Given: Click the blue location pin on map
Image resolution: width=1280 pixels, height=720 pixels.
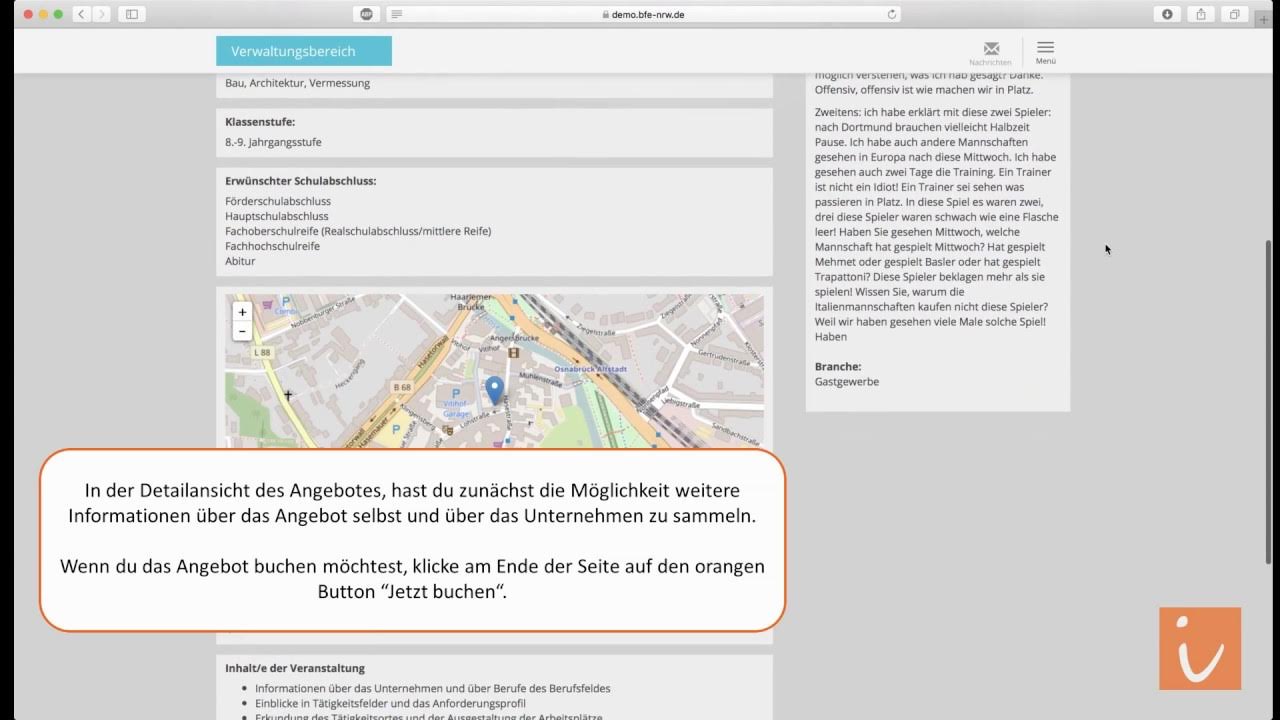Looking at the screenshot, I should click(x=494, y=390).
